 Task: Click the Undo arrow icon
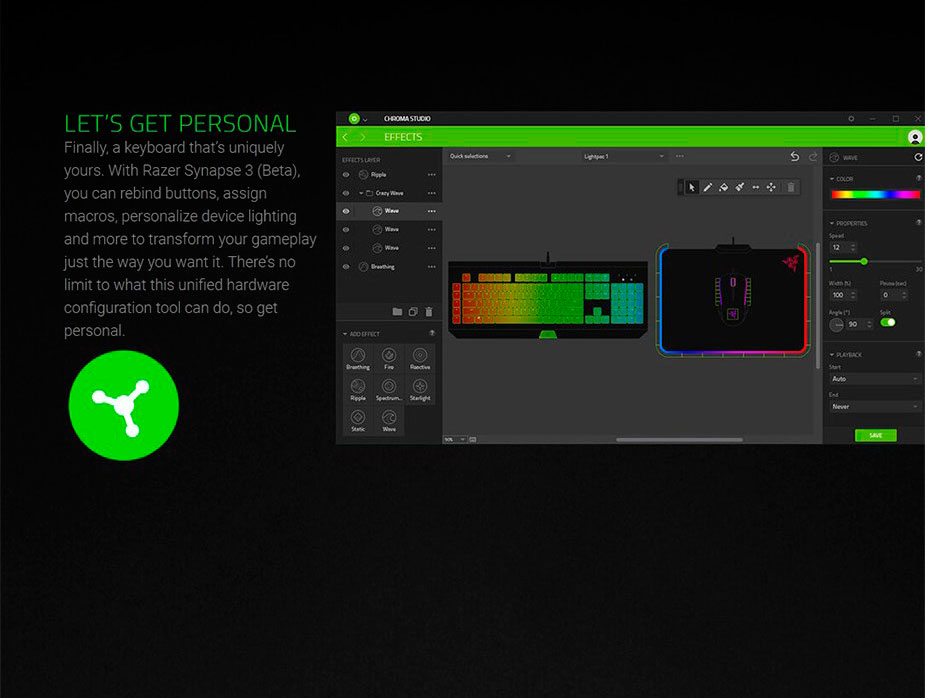click(795, 157)
